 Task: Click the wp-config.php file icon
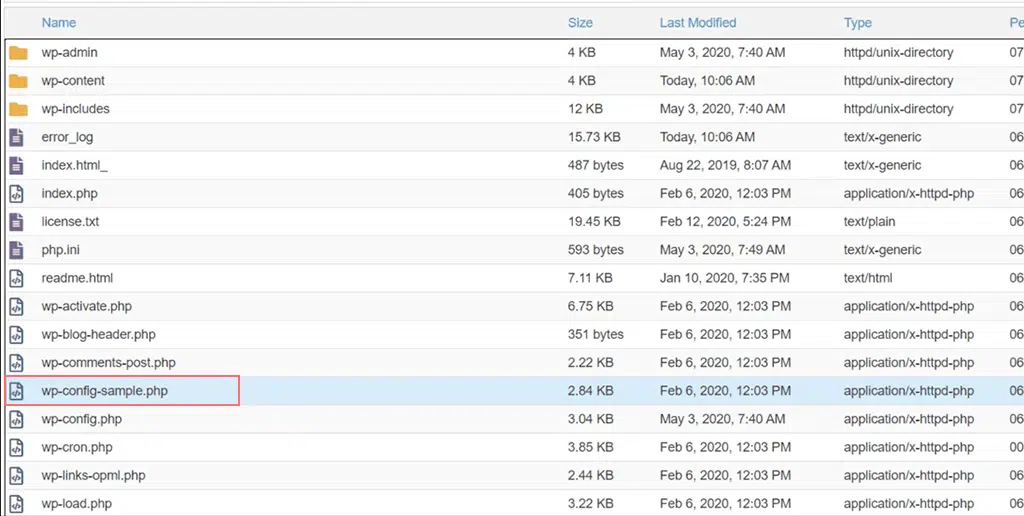(x=16, y=419)
